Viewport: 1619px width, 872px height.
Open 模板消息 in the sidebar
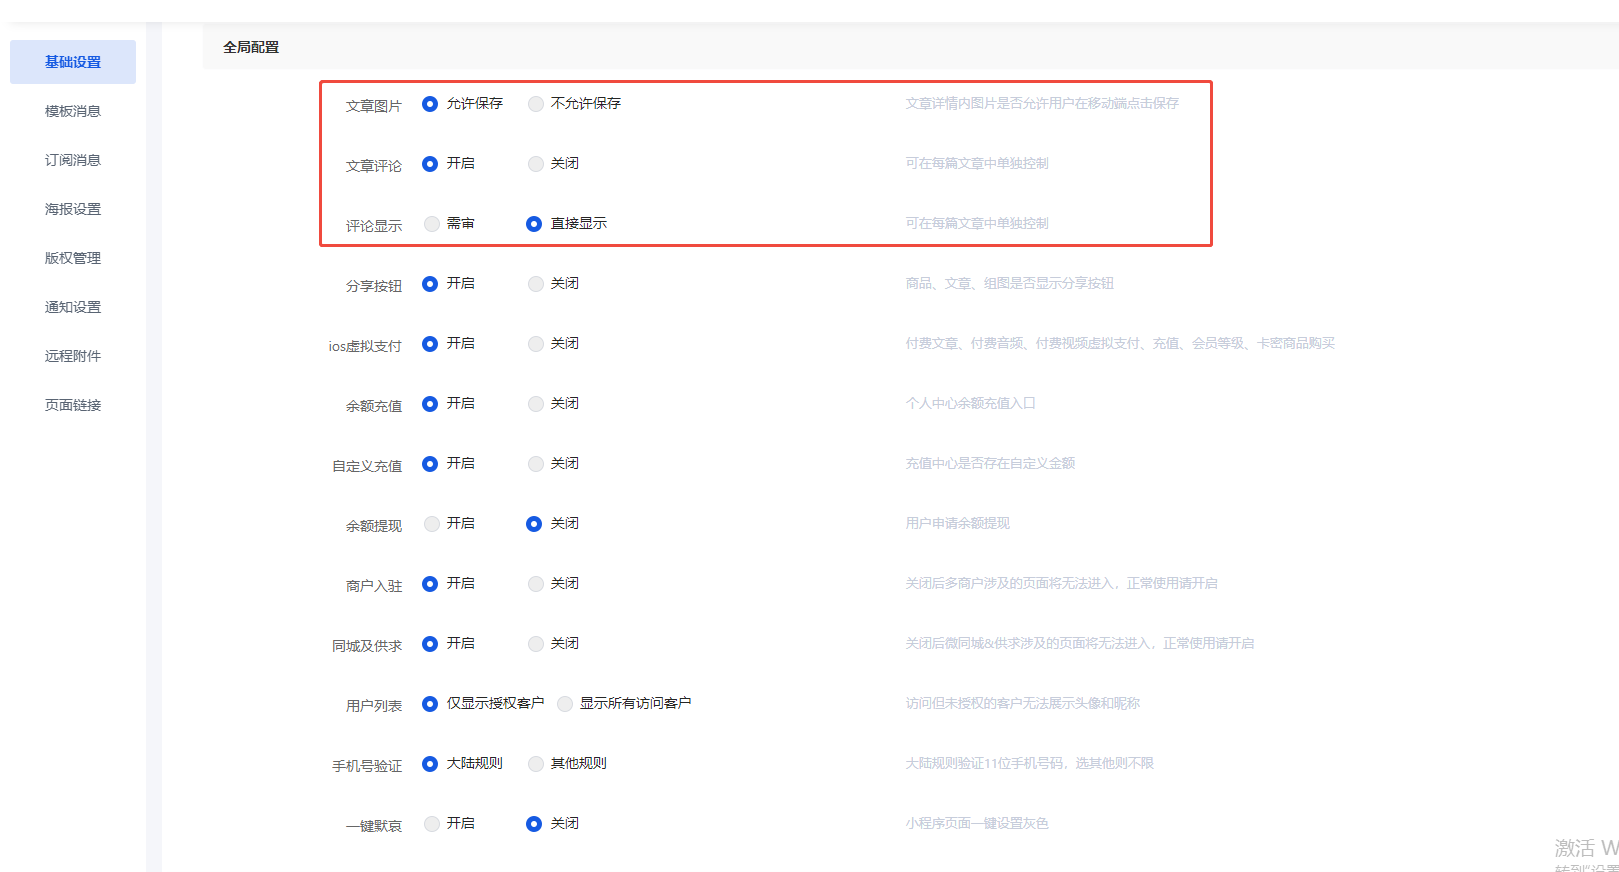[x=73, y=111]
